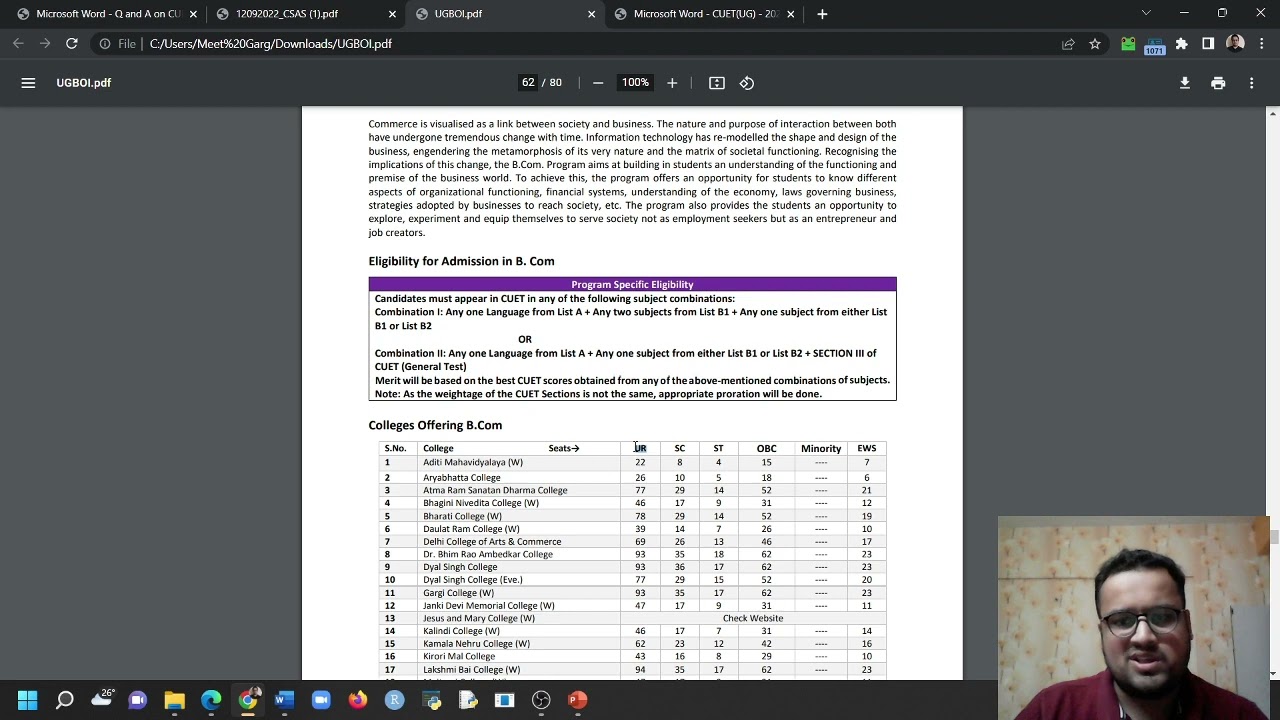Open a new Chrome tab

point(822,14)
